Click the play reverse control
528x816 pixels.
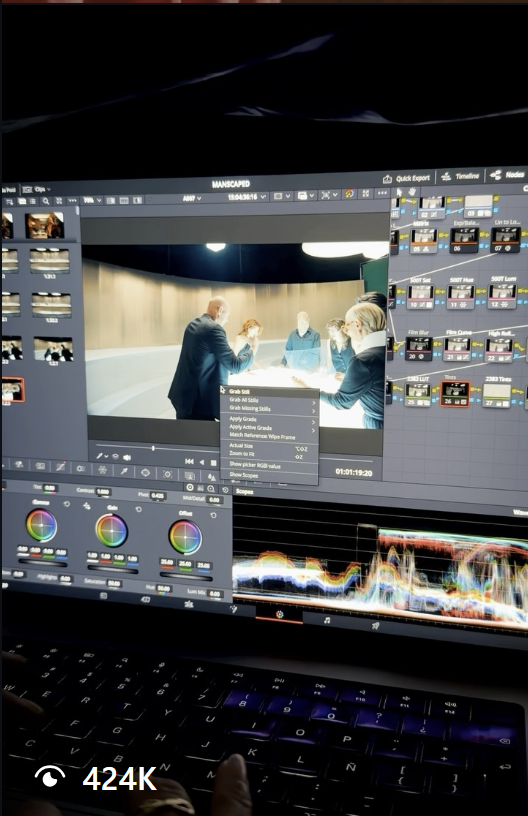tap(202, 462)
